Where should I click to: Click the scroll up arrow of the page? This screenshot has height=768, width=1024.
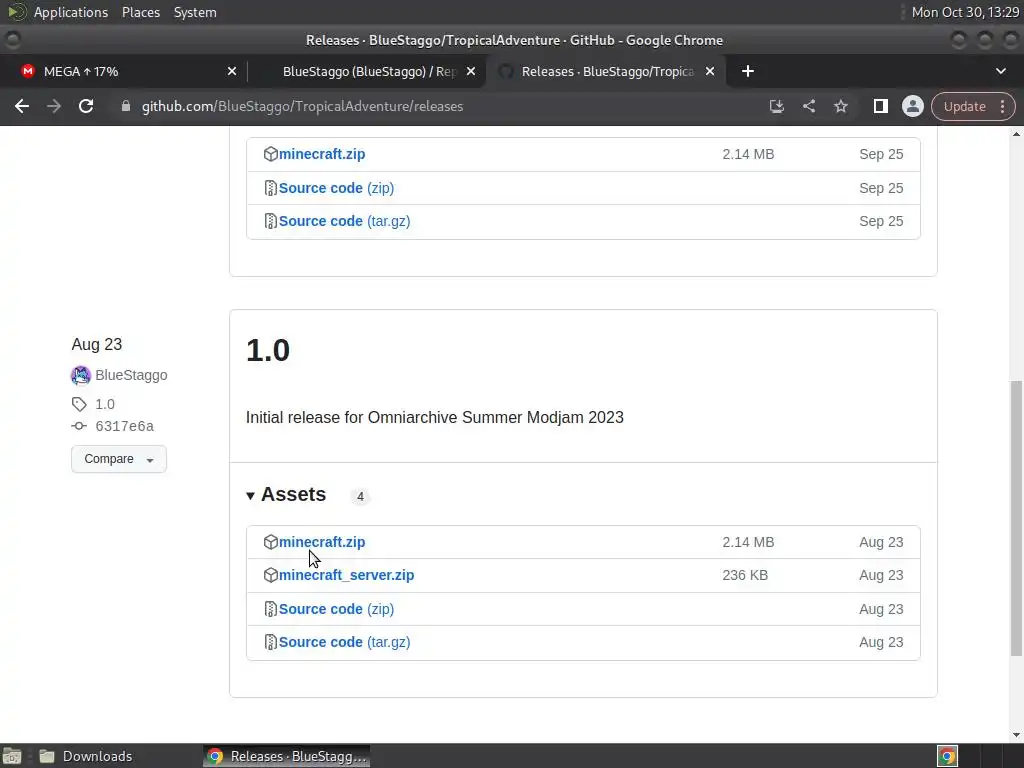point(1016,134)
